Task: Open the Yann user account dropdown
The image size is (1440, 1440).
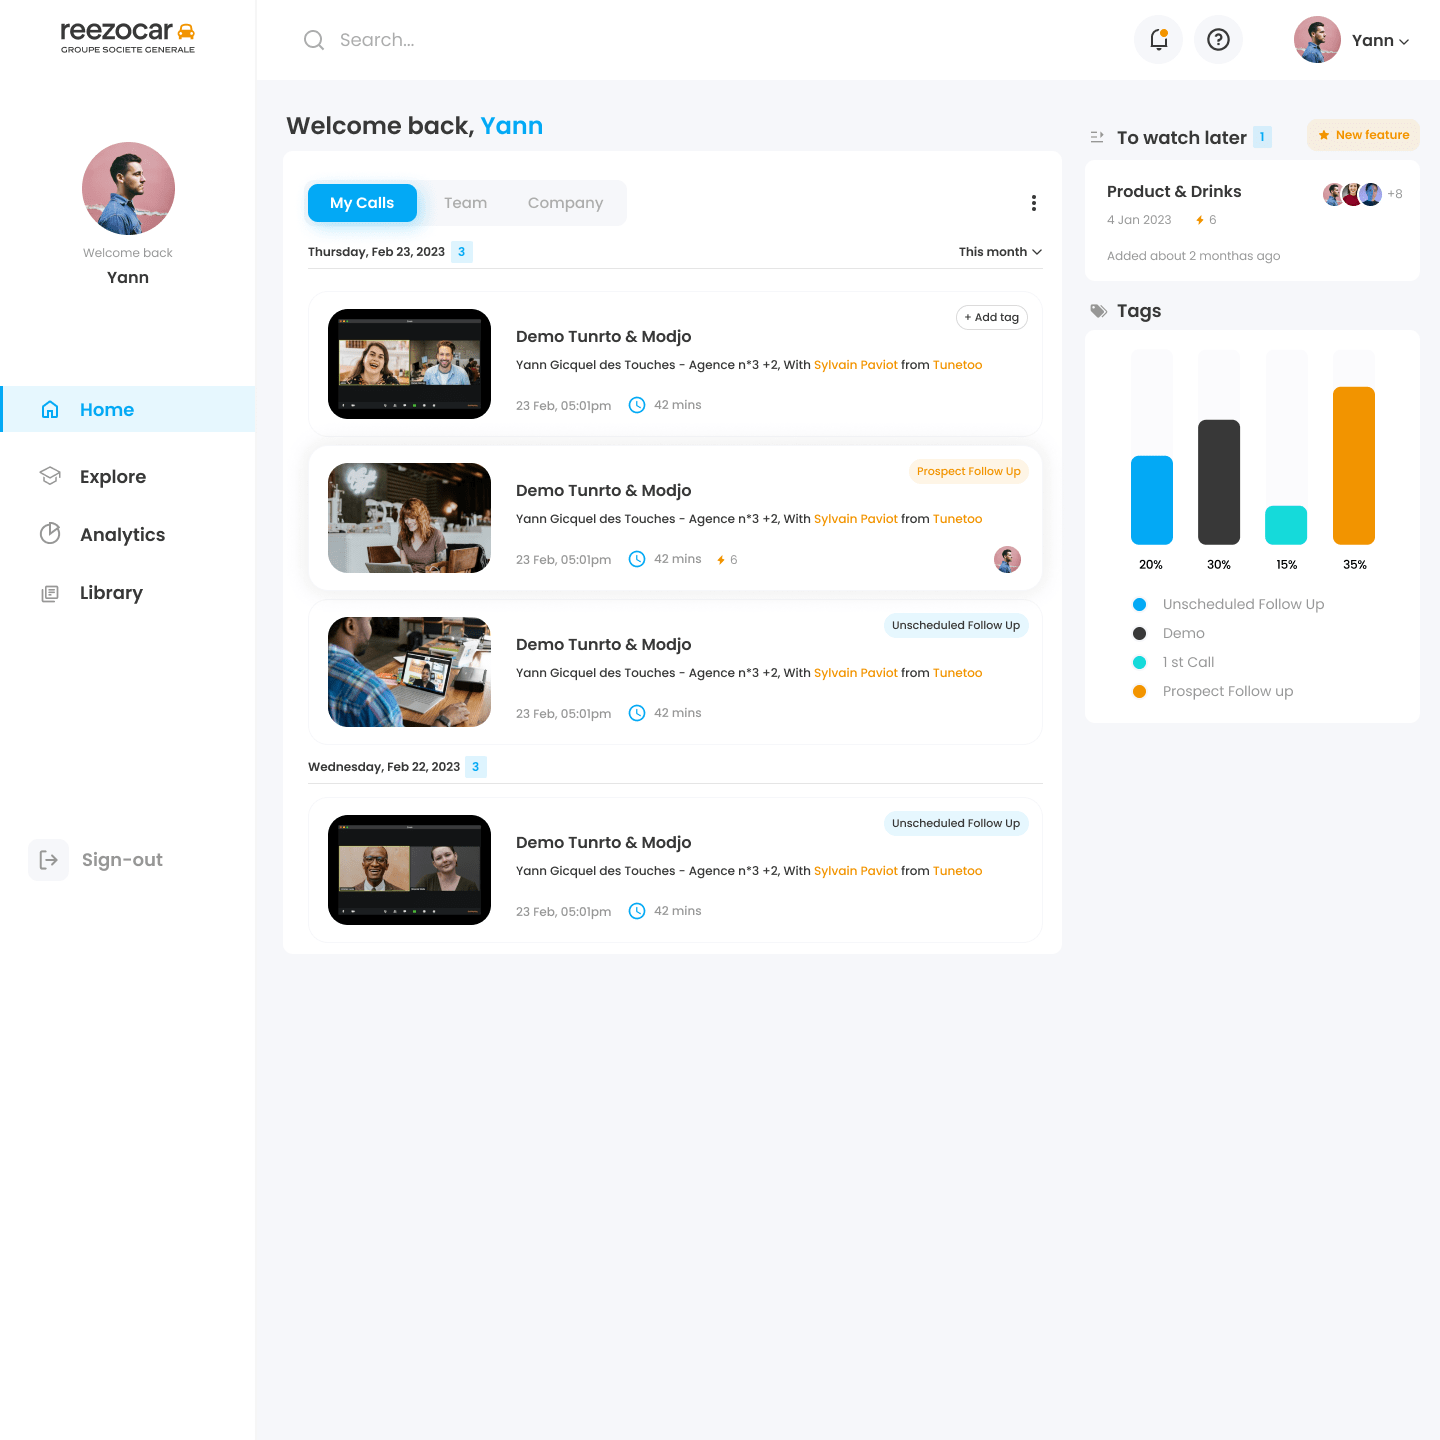Action: [1380, 41]
